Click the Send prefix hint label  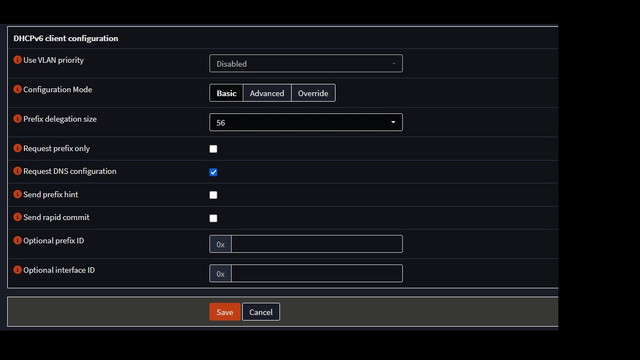tap(51, 195)
